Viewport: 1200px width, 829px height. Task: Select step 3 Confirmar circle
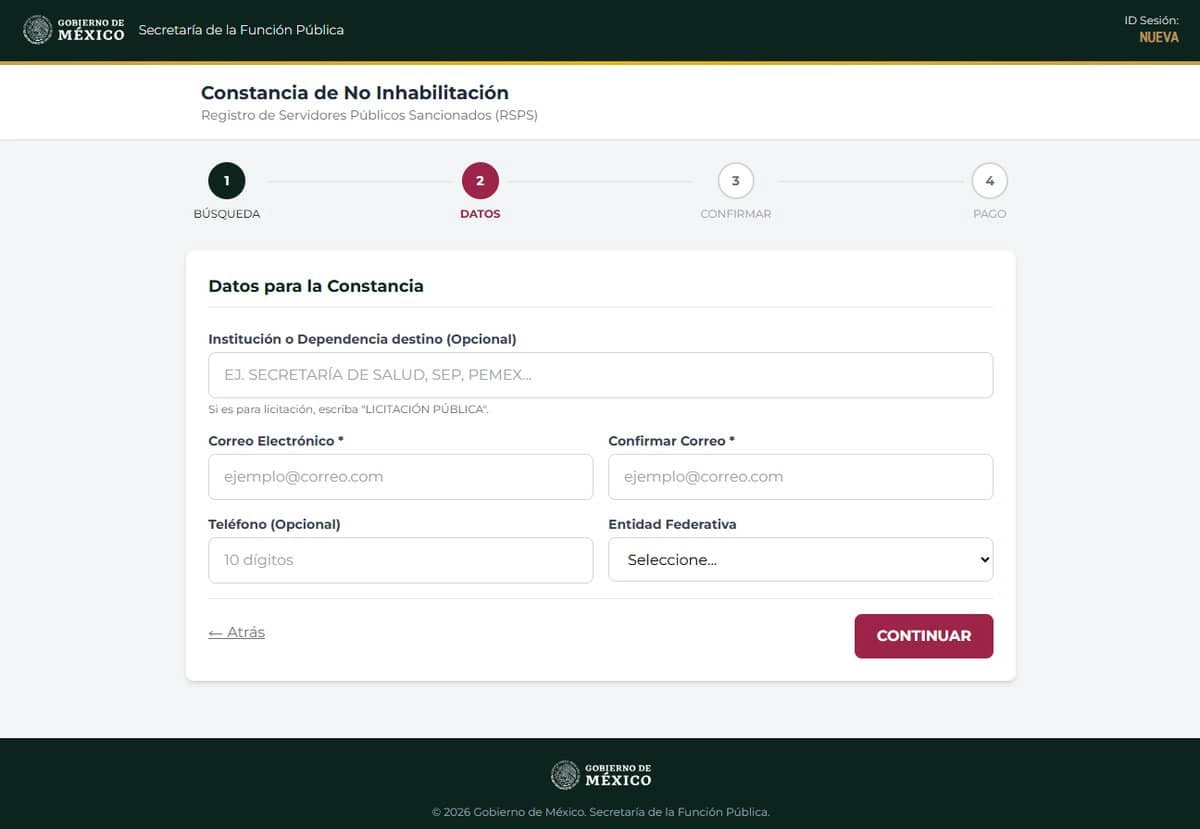pos(736,181)
